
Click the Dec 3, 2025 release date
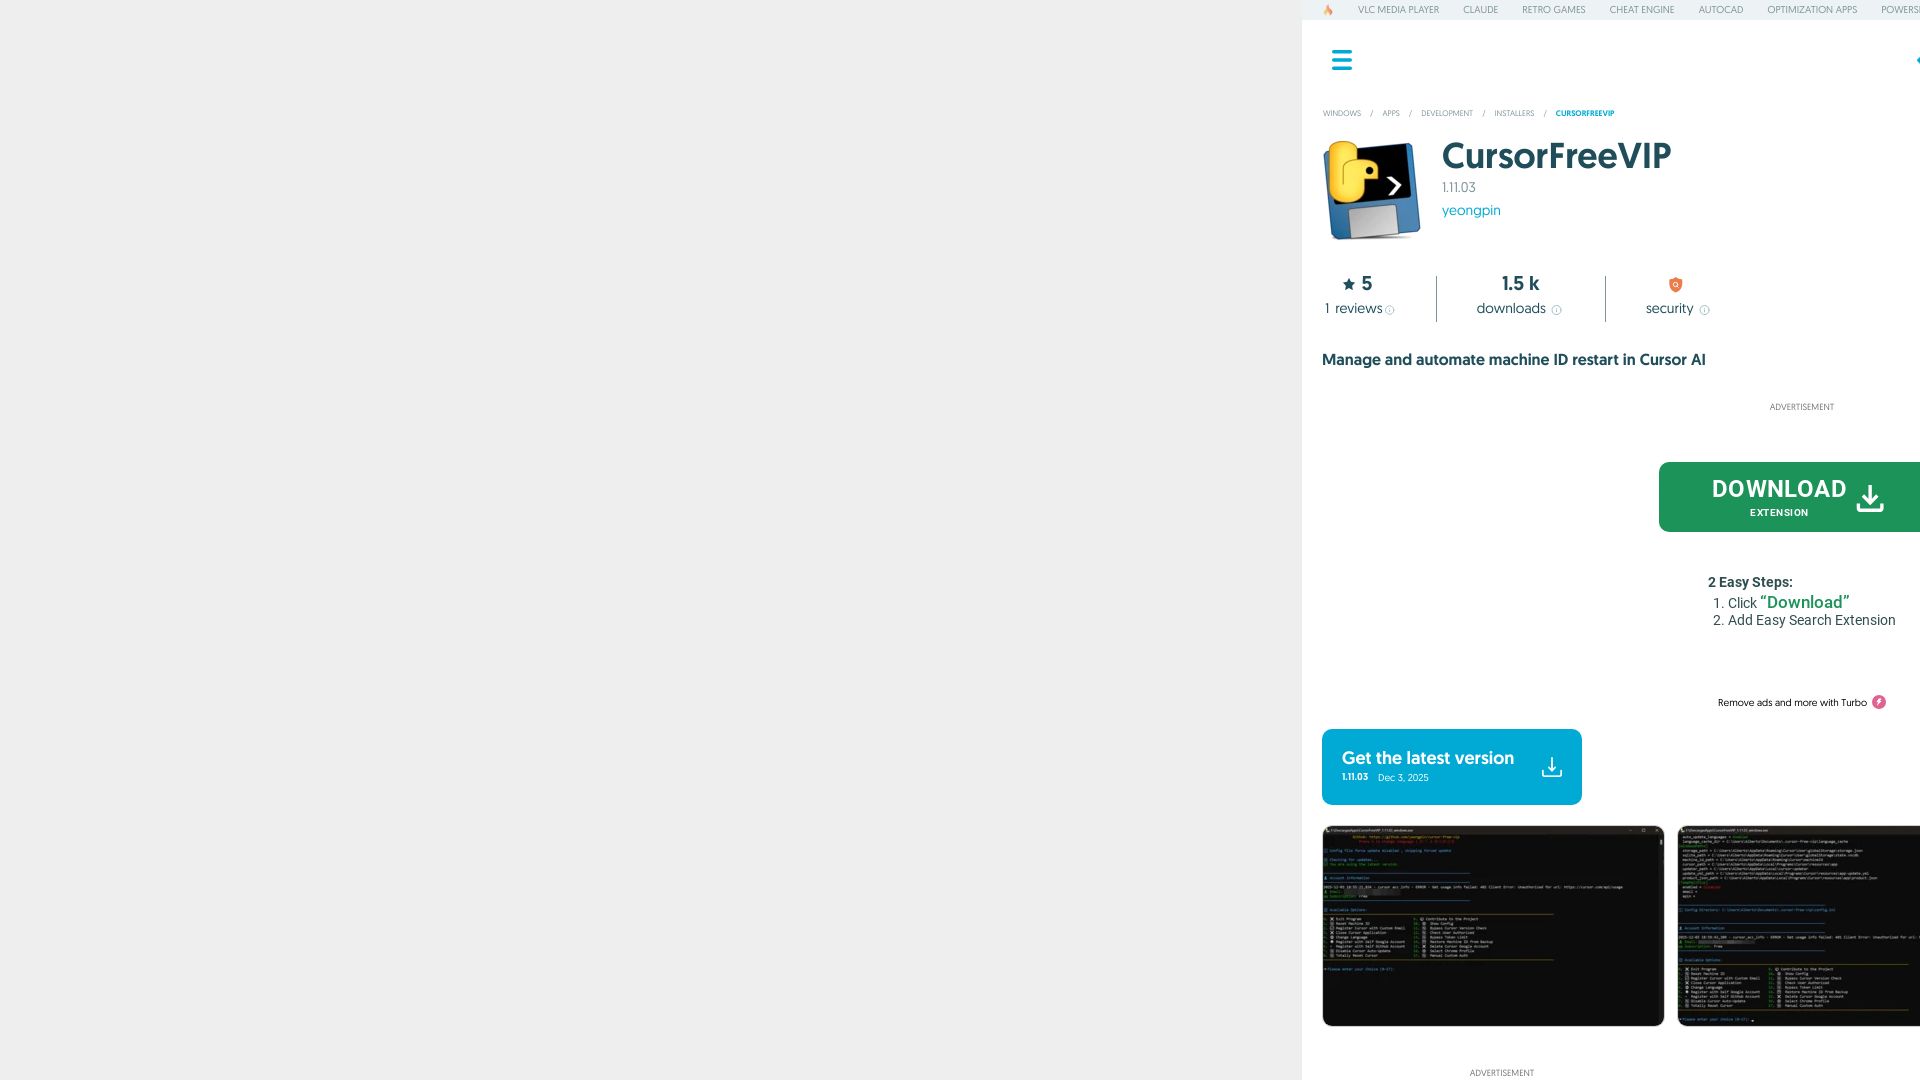(1403, 778)
